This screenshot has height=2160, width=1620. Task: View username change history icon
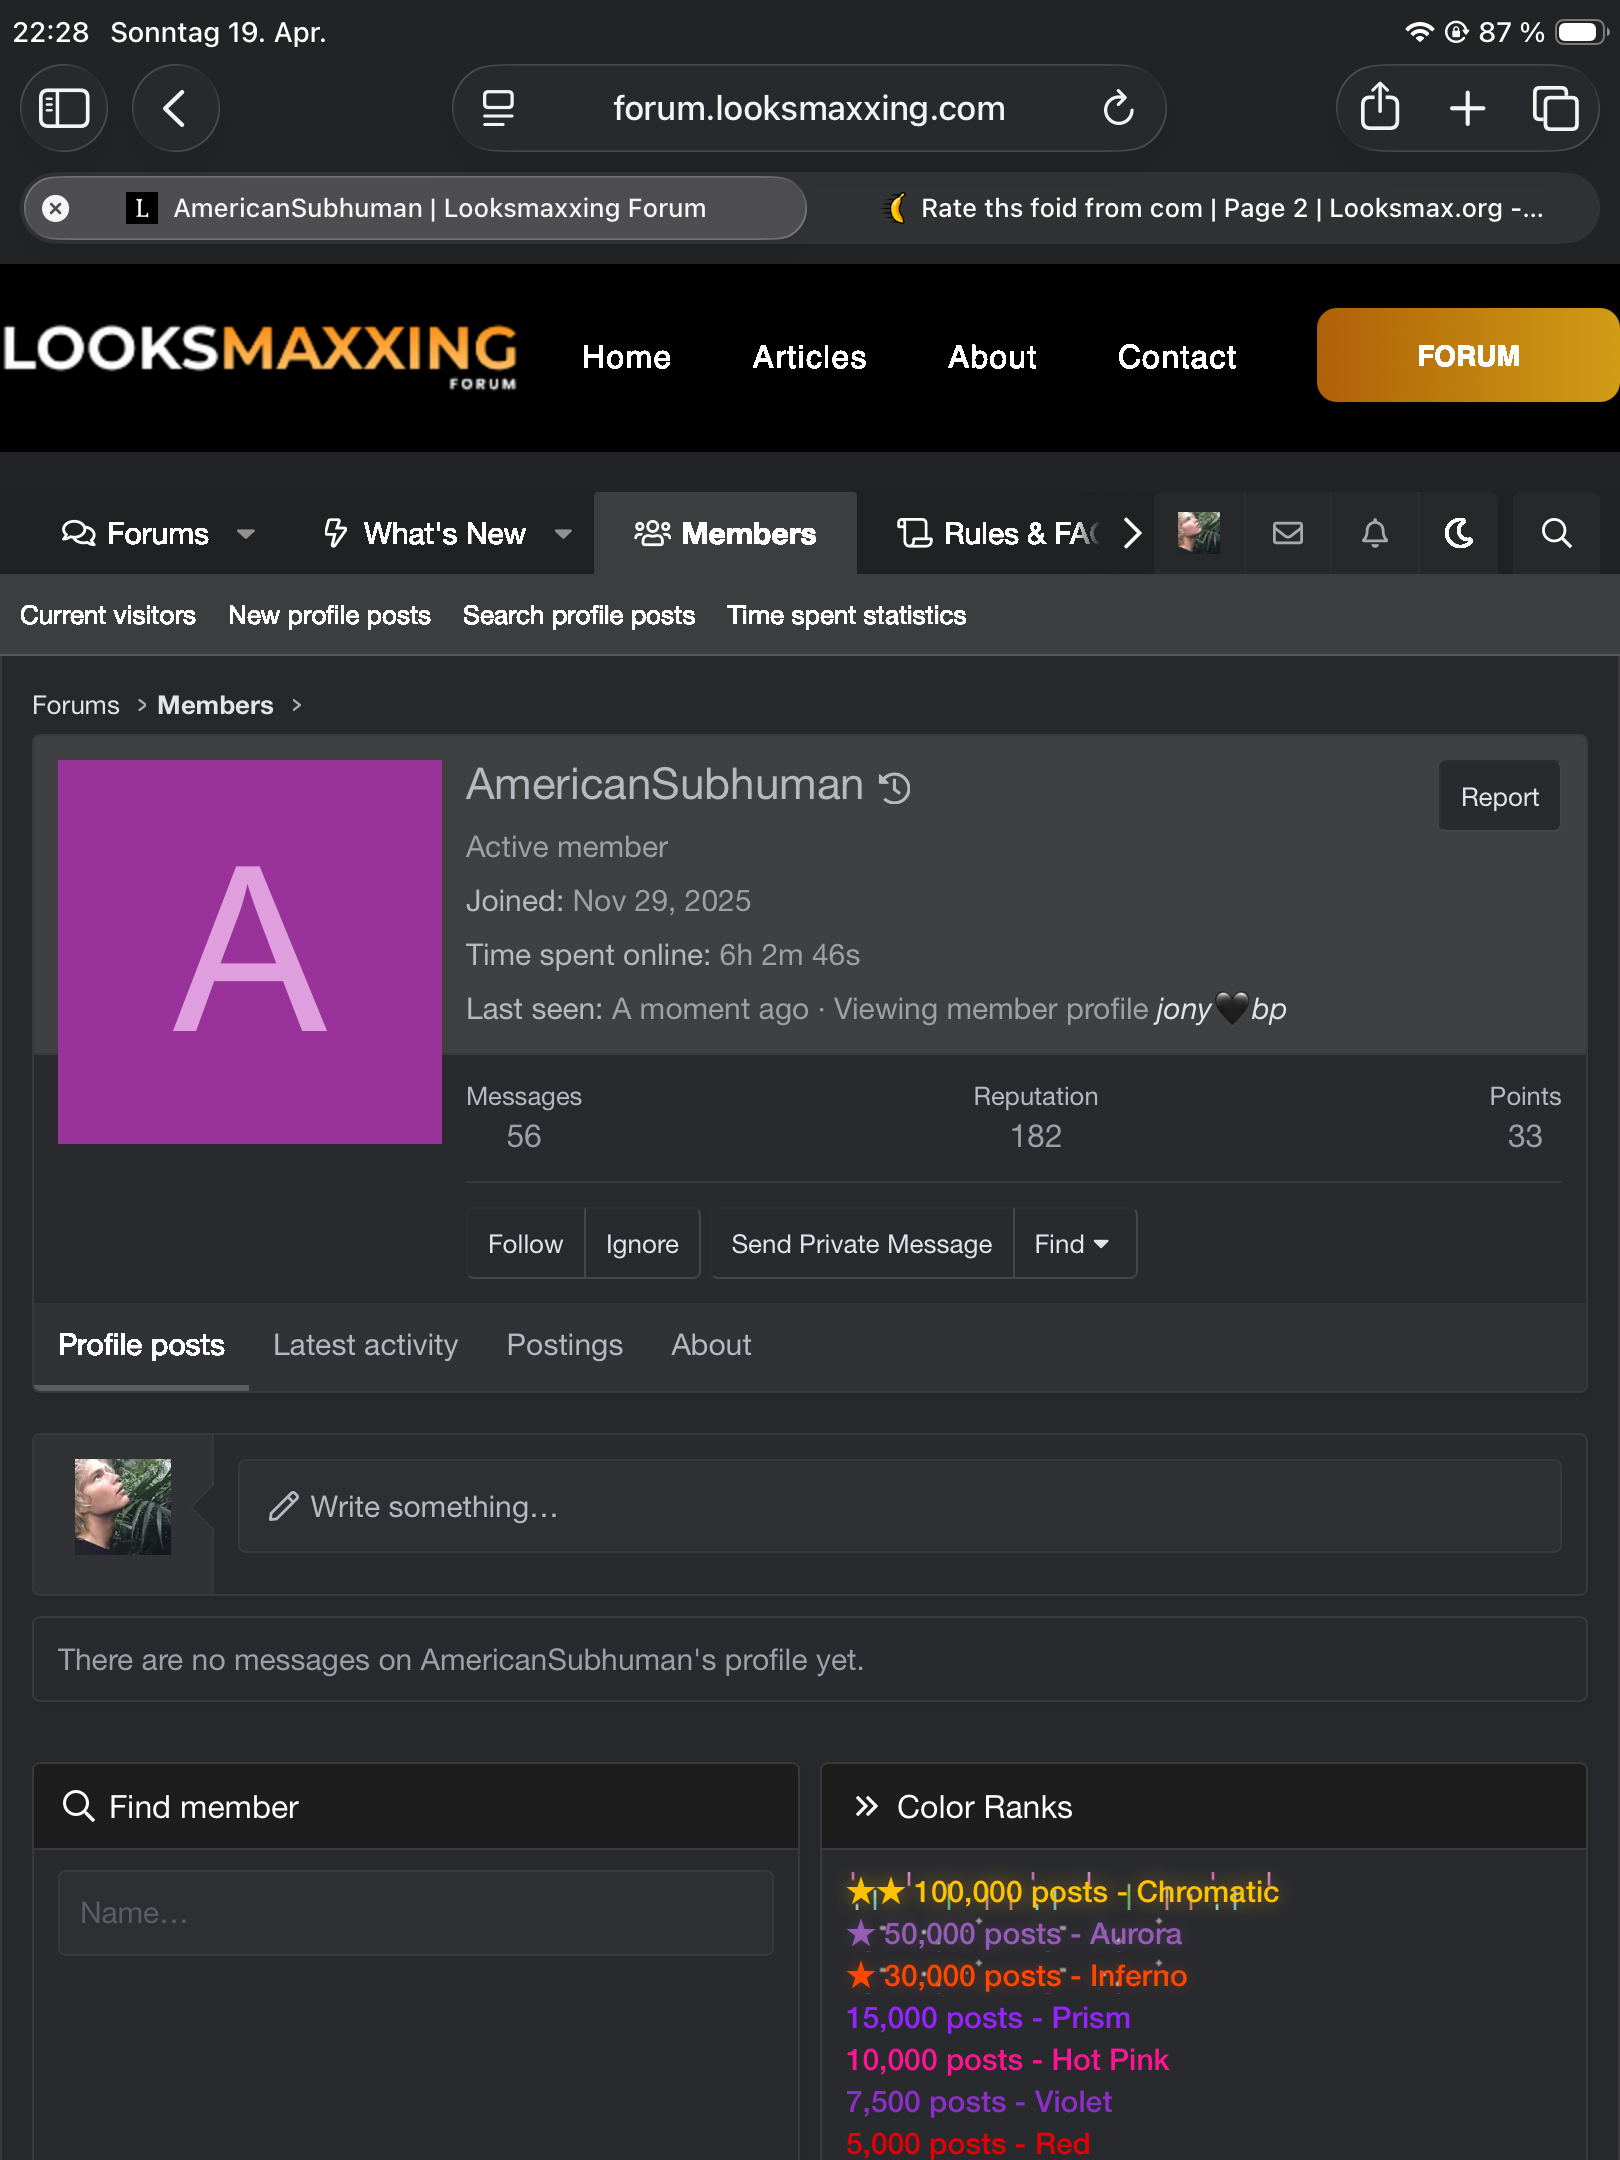[895, 788]
